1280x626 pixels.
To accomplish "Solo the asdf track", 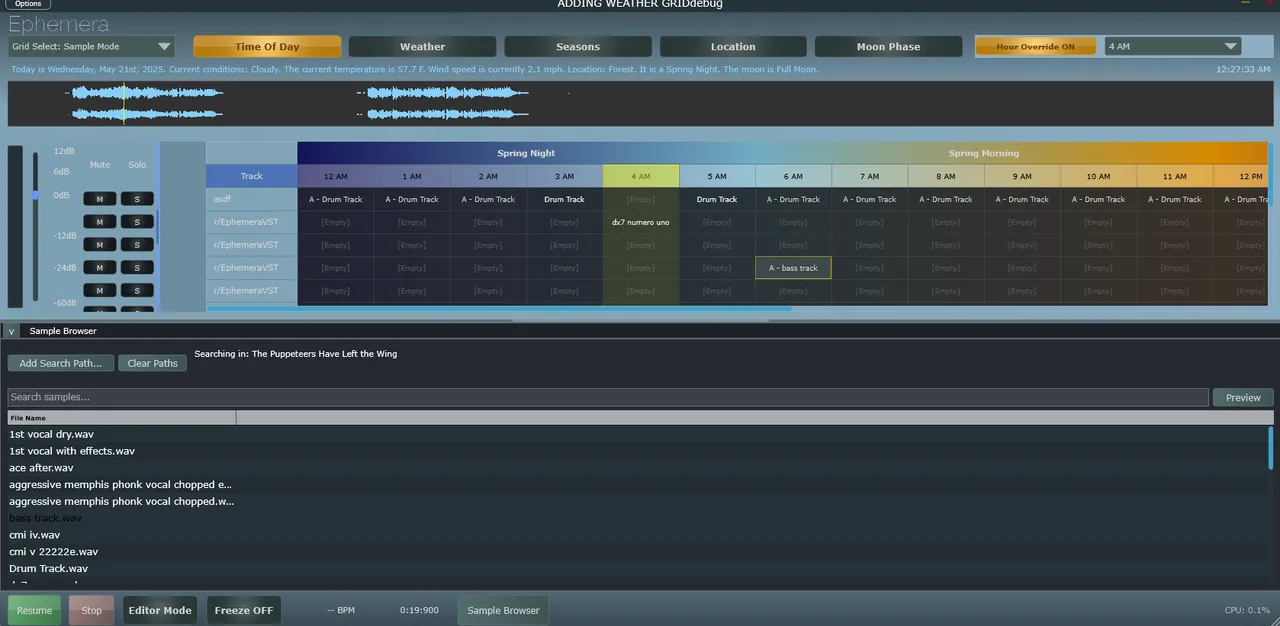I will click(x=137, y=199).
